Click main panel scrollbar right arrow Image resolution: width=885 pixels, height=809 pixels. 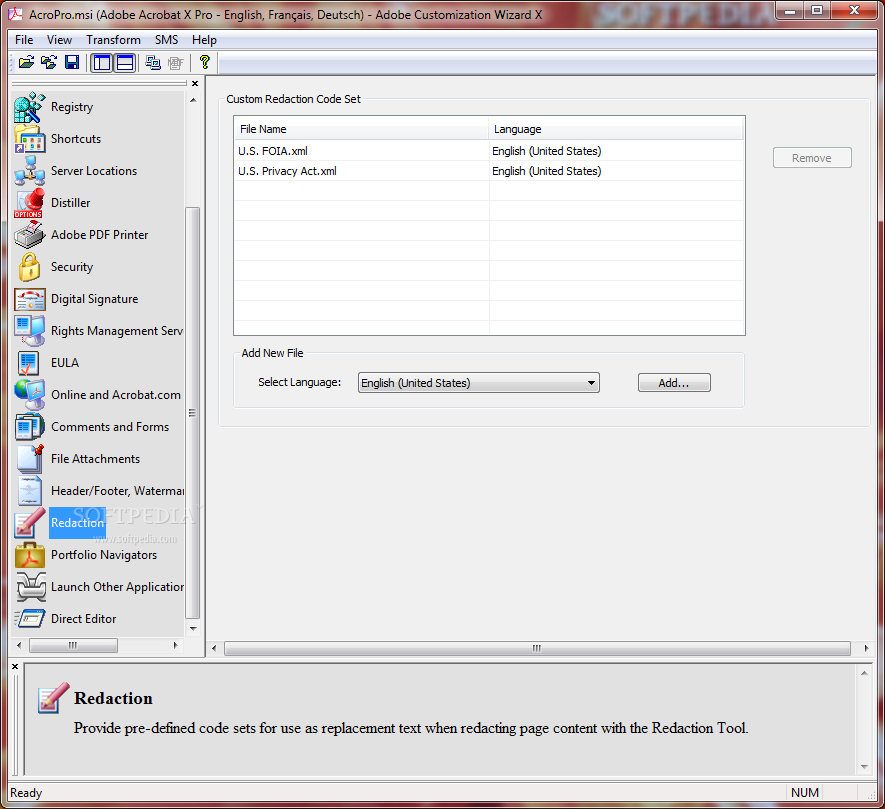[x=866, y=648]
